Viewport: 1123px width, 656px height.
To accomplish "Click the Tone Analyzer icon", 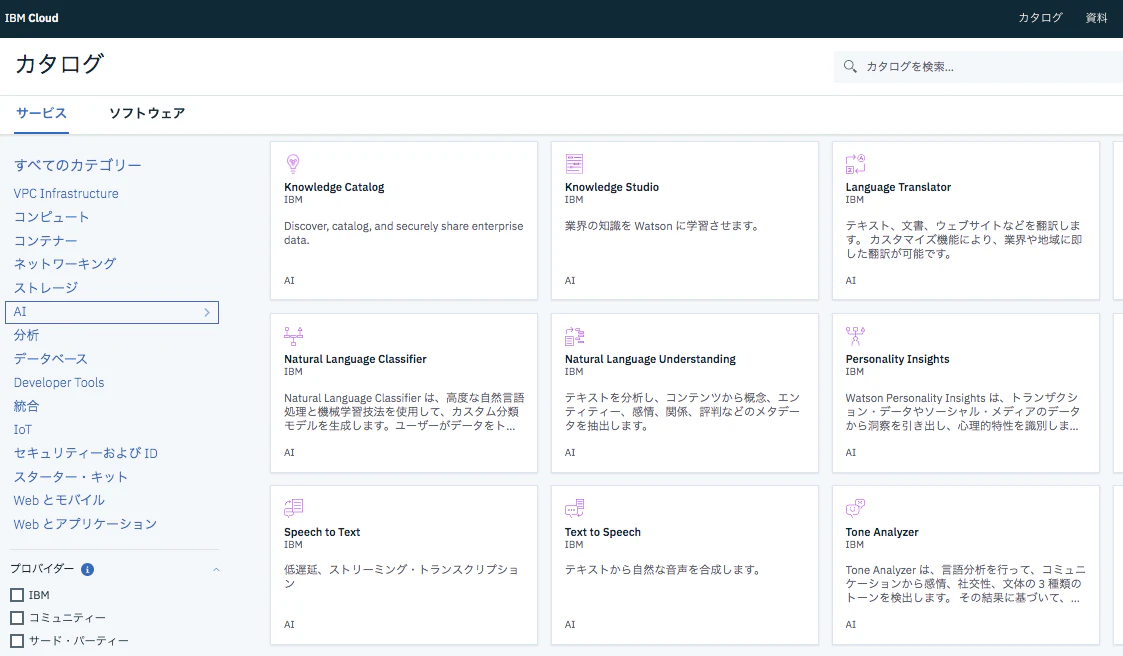I will pos(855,508).
